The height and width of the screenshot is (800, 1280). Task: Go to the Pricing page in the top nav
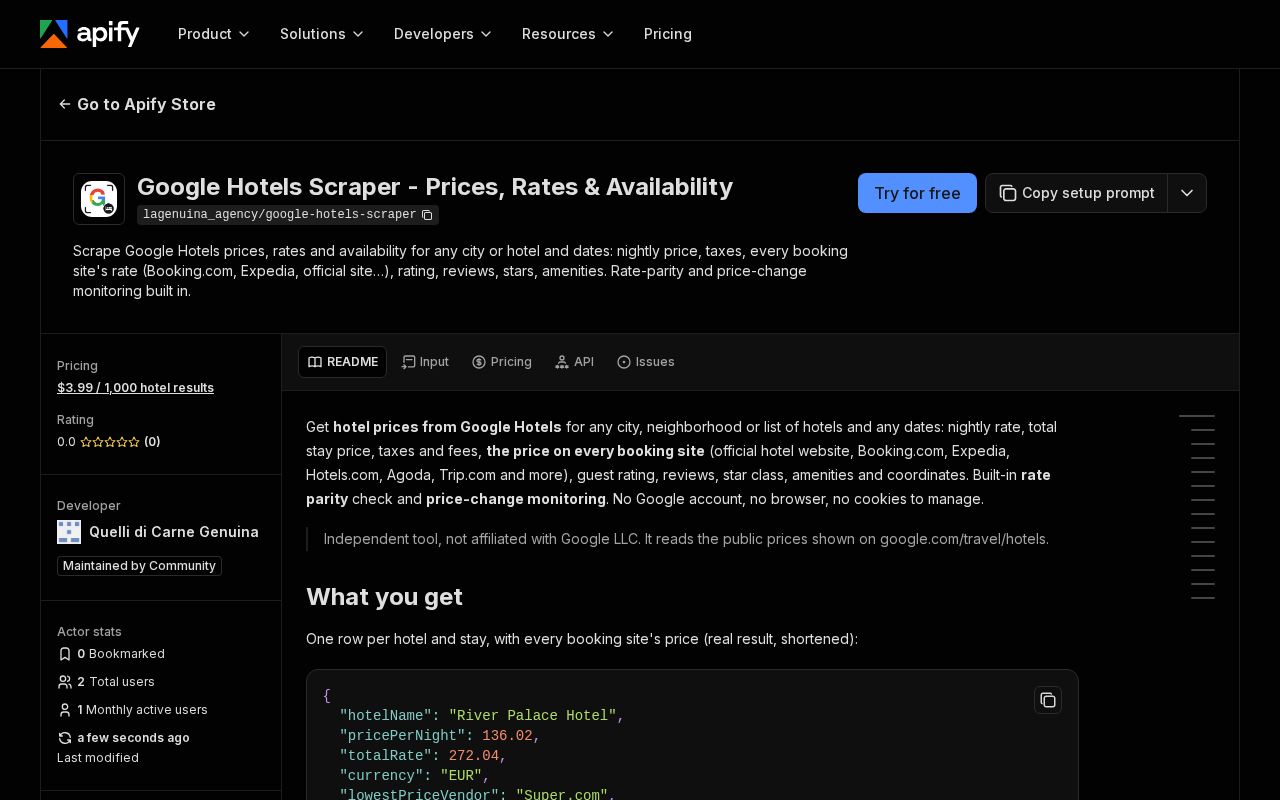pos(668,34)
